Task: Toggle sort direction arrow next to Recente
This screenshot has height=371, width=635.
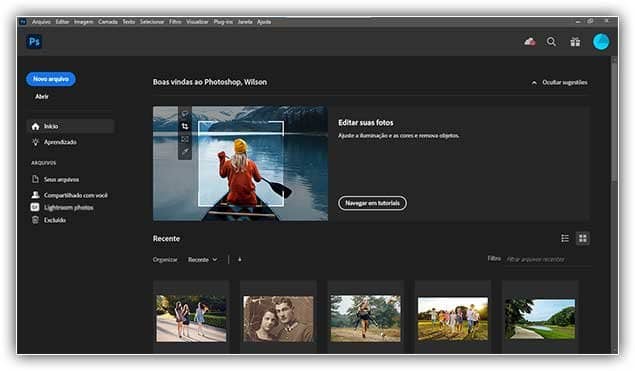Action: pyautogui.click(x=240, y=260)
